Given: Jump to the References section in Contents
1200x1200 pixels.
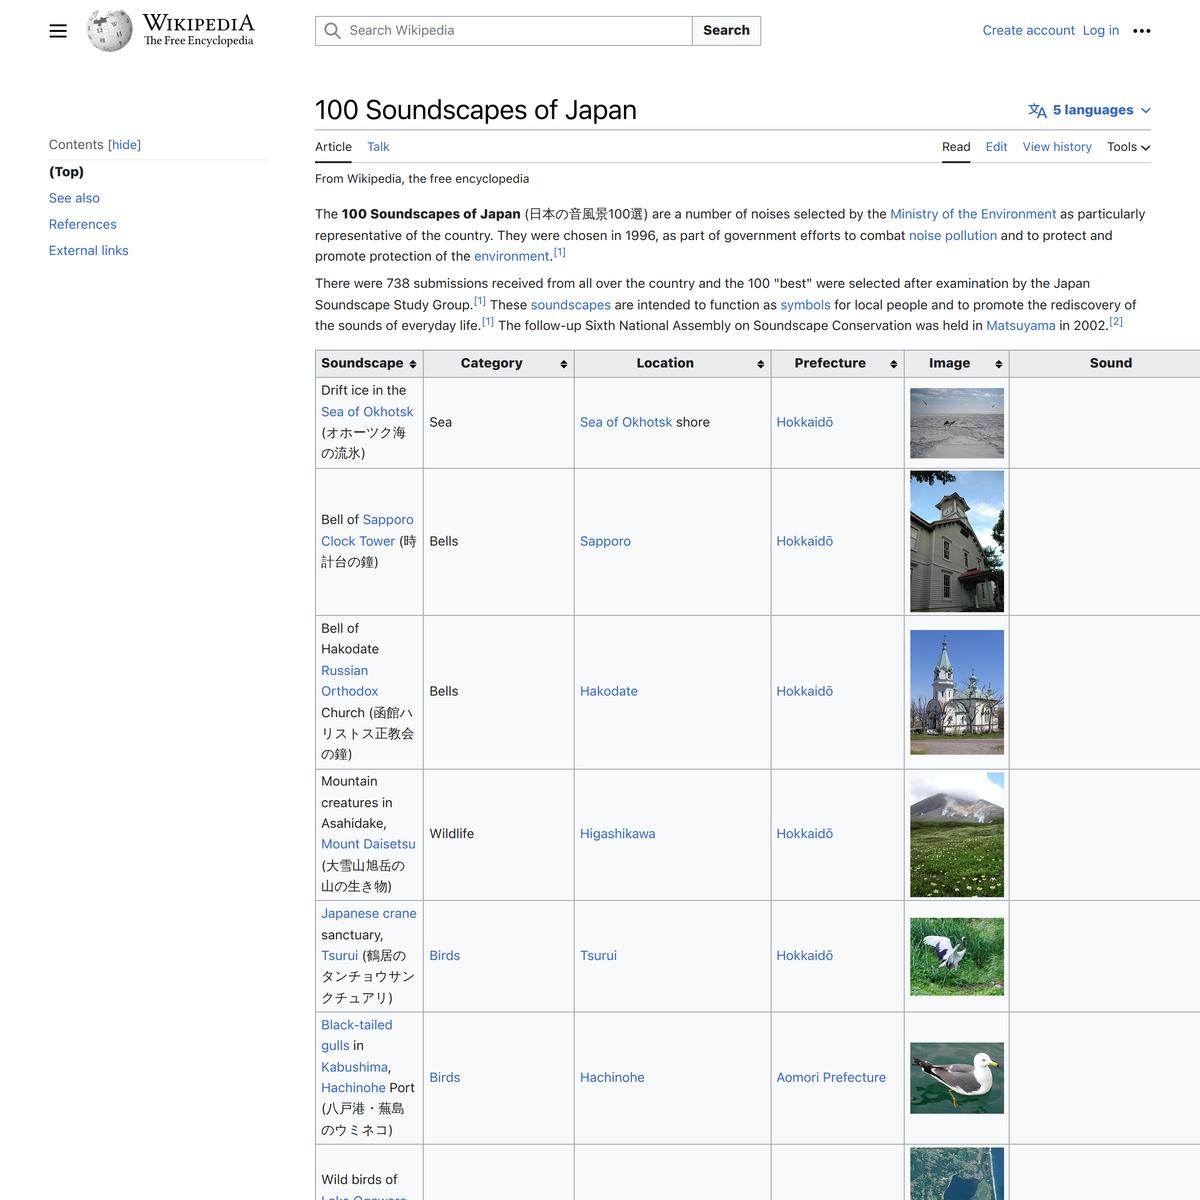Looking at the screenshot, I should [83, 224].
